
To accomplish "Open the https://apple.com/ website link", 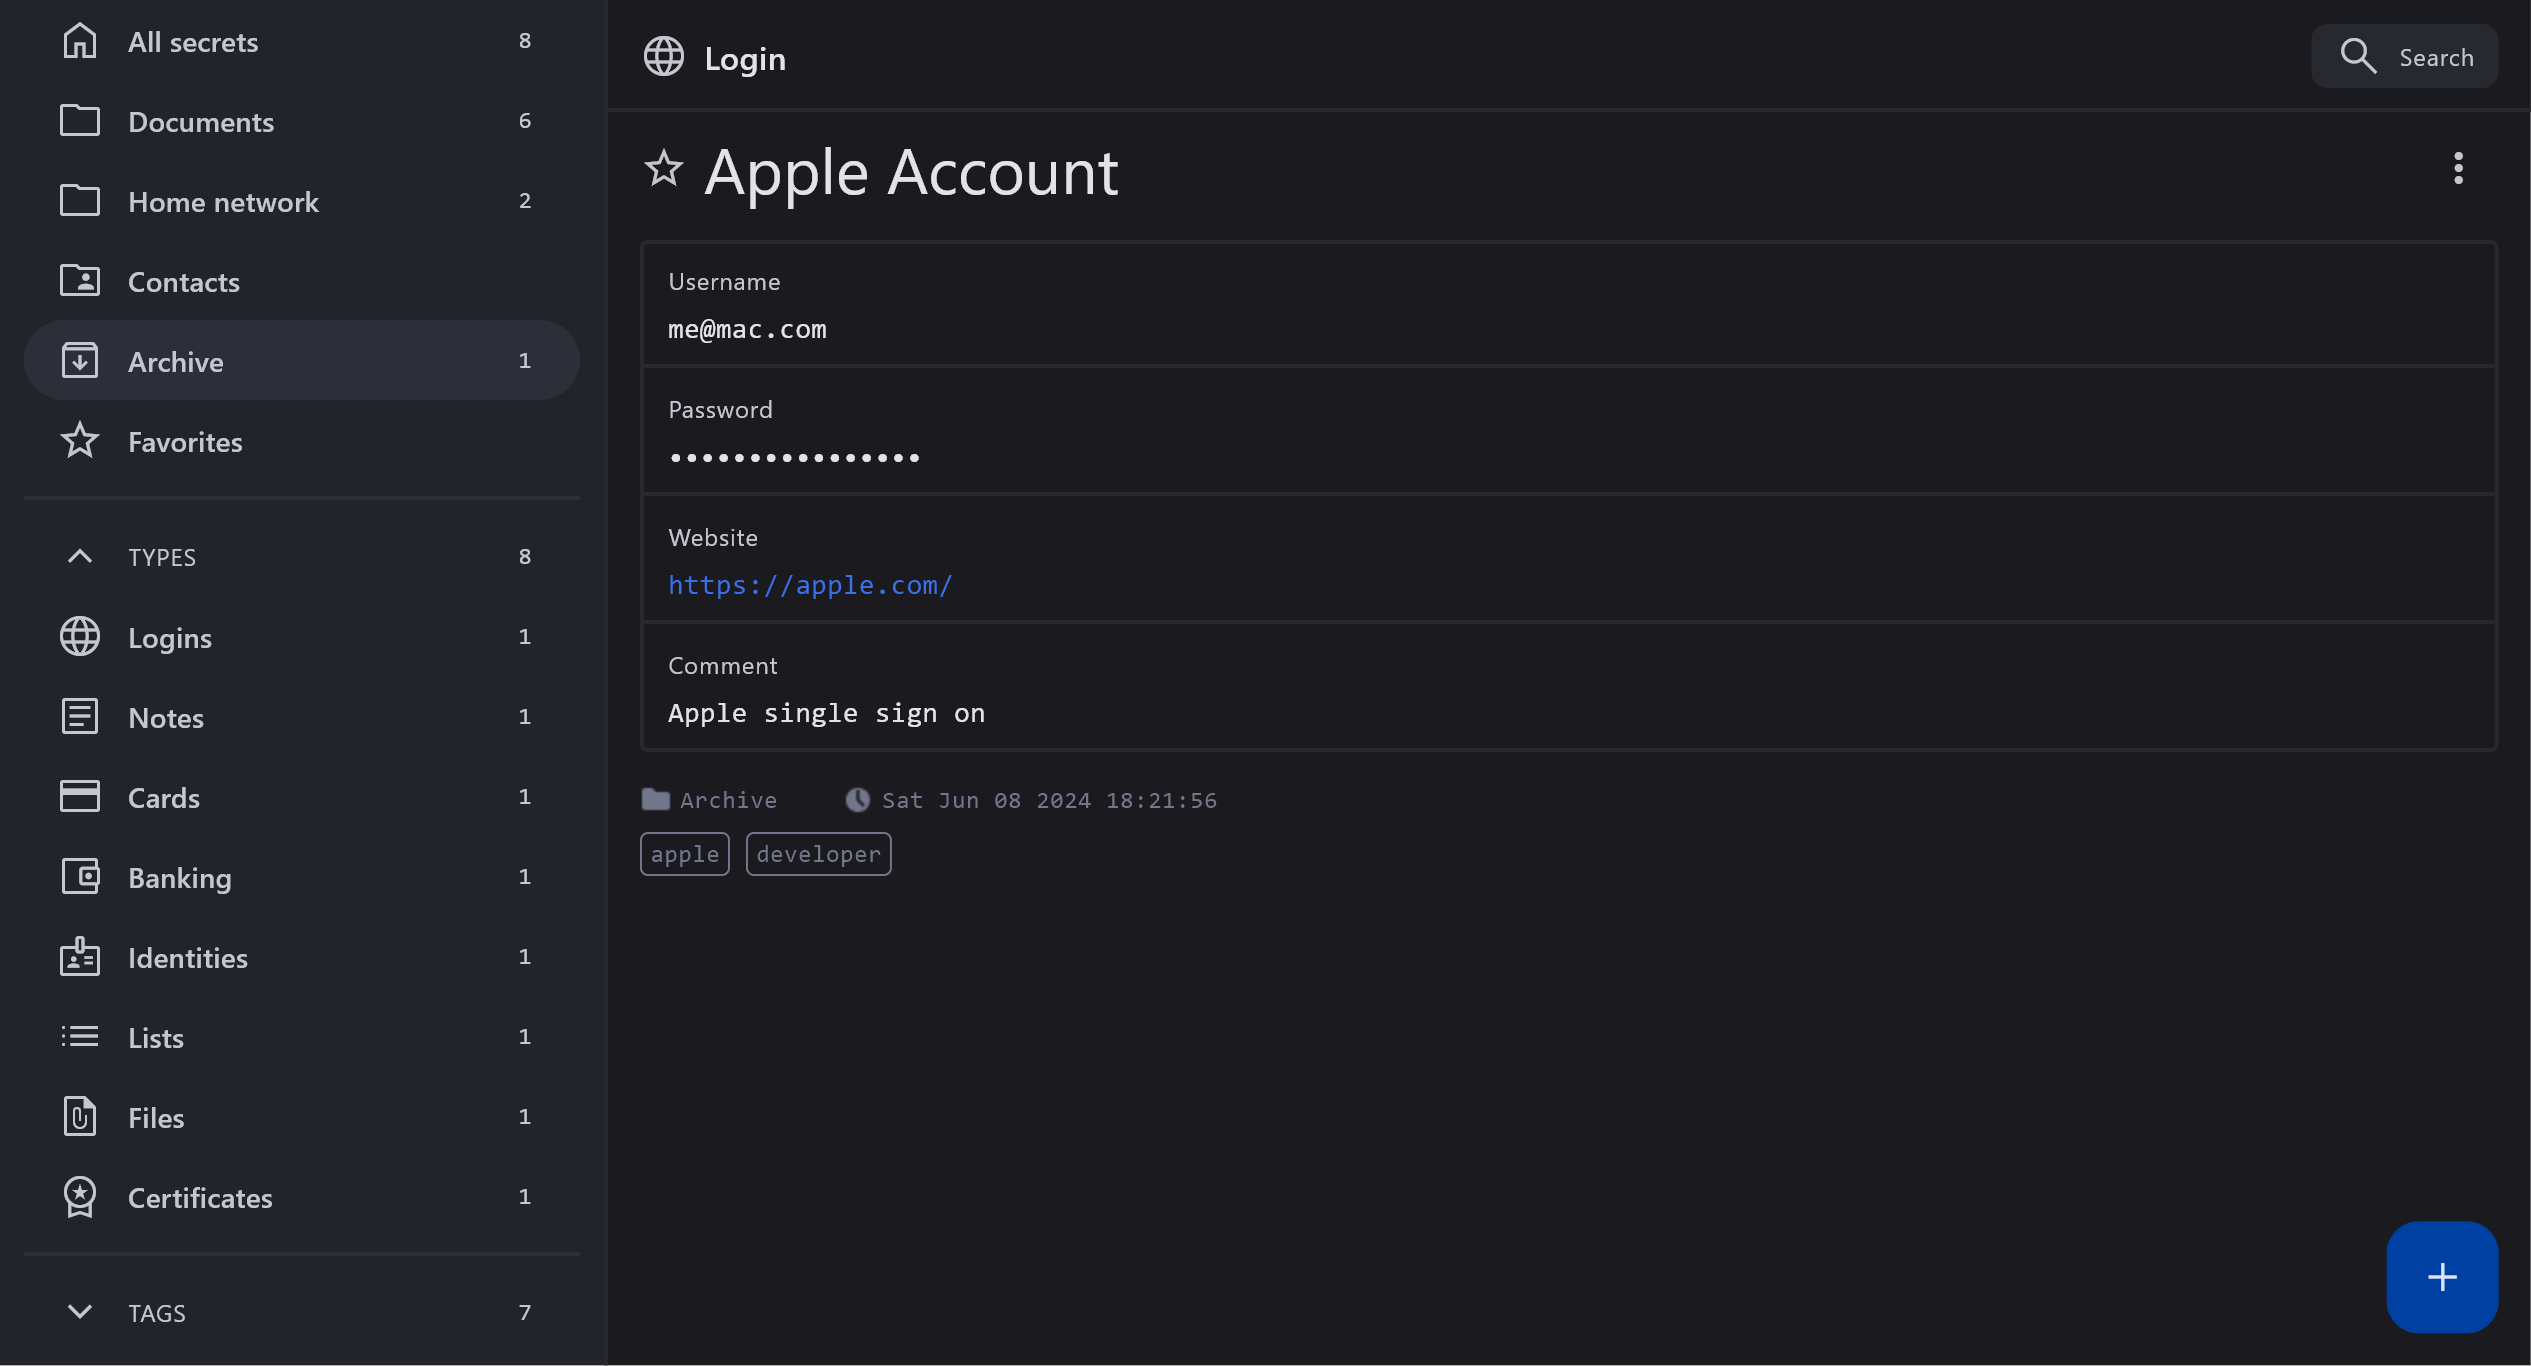I will click(810, 585).
